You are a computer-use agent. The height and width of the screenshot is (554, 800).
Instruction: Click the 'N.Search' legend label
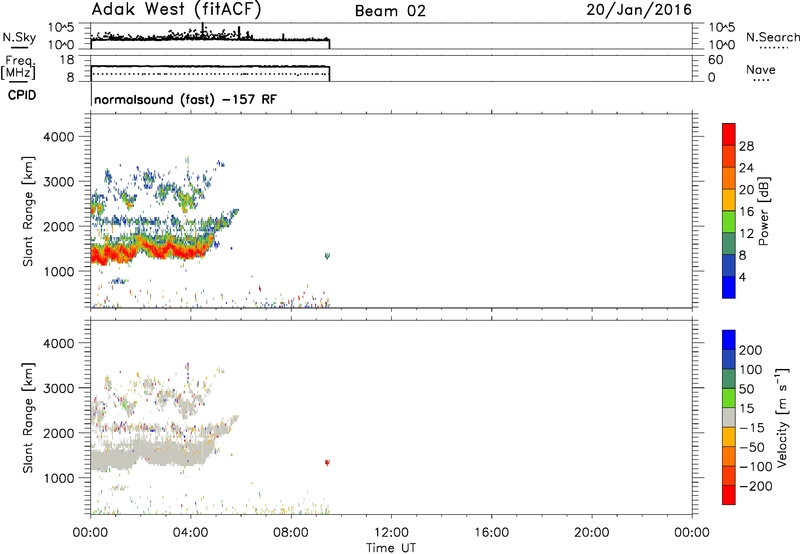(x=772, y=37)
